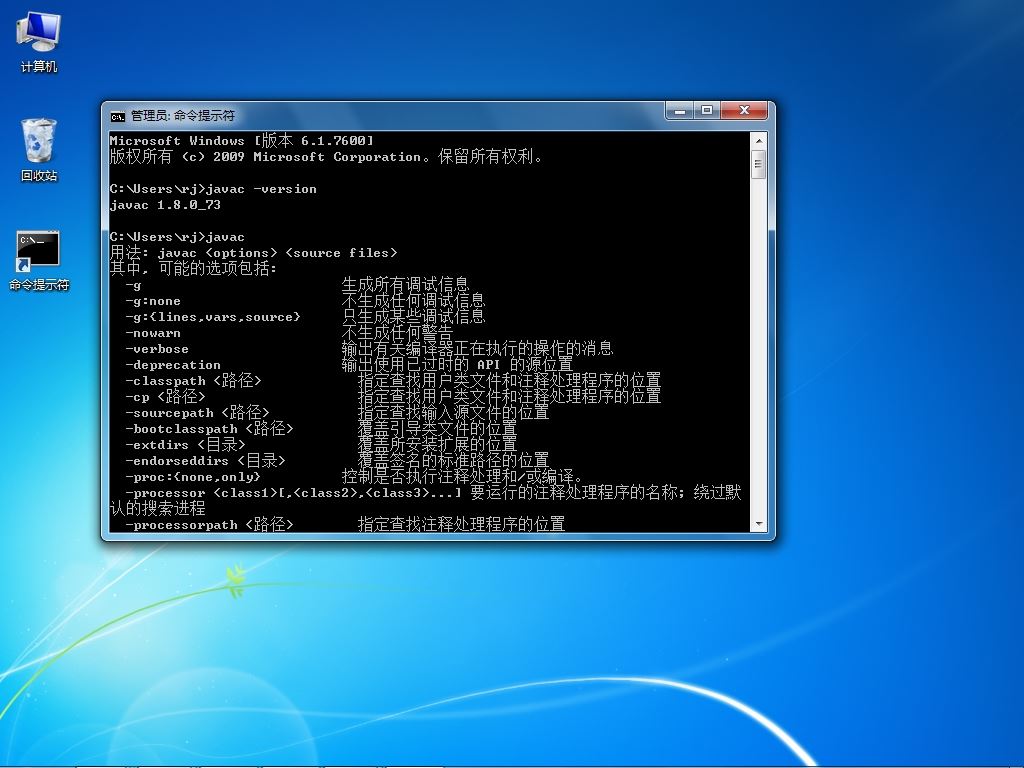1024x768 pixels.
Task: Click the '-sourcepath <路径>' option text
Action: [197, 413]
